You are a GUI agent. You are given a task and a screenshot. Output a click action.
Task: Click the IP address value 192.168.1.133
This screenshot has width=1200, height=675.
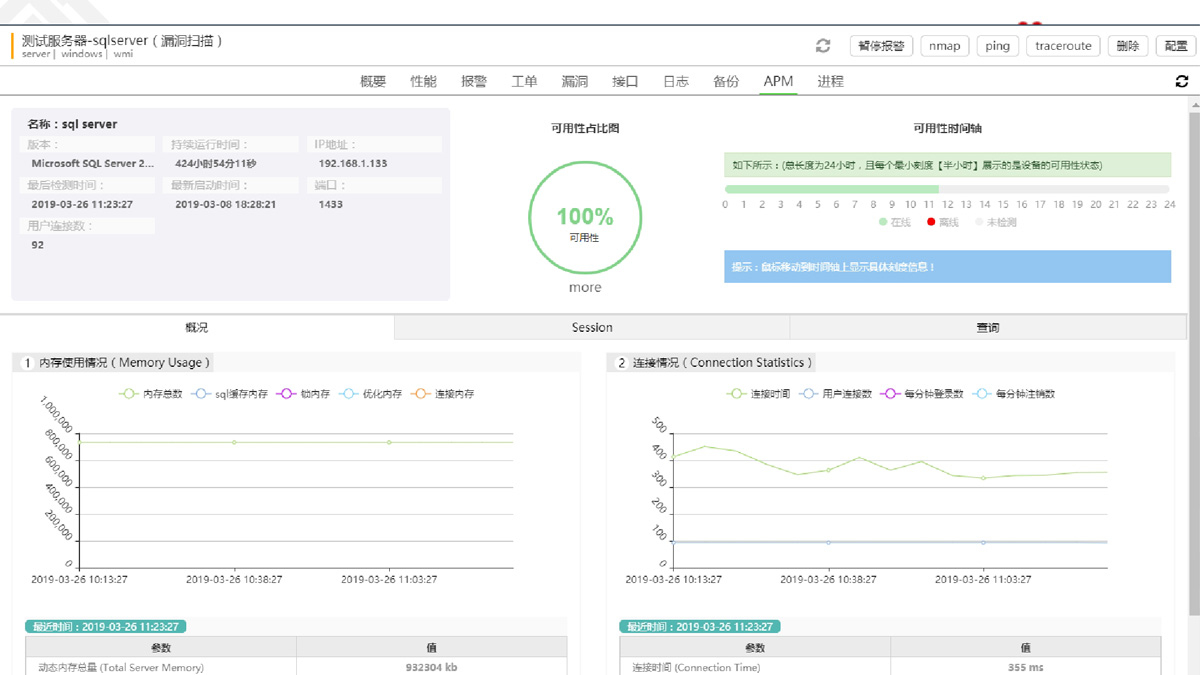(353, 163)
